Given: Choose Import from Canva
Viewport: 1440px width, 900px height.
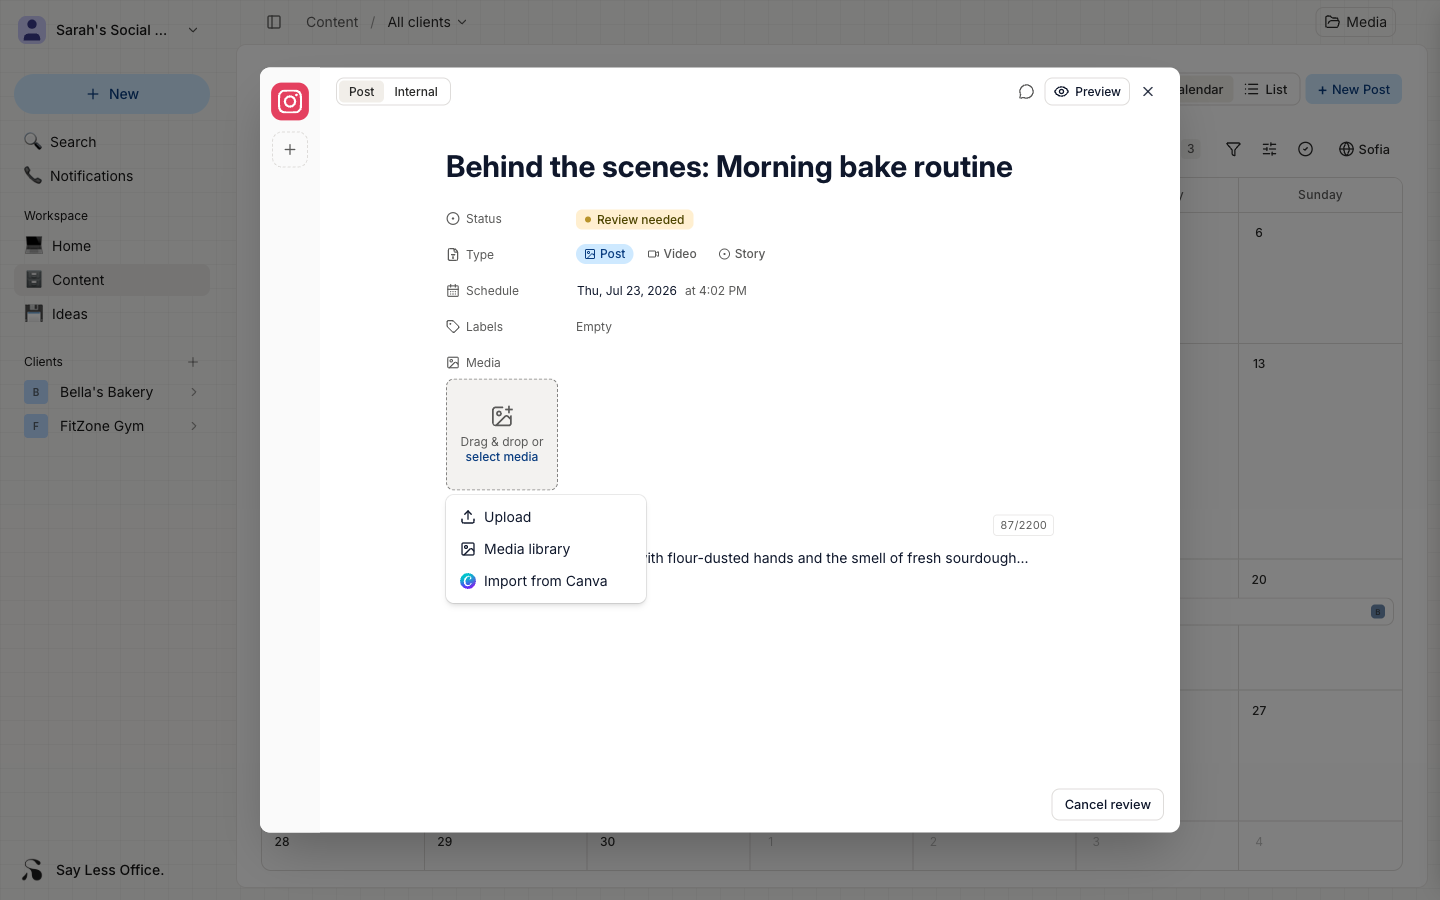Looking at the screenshot, I should 546,581.
